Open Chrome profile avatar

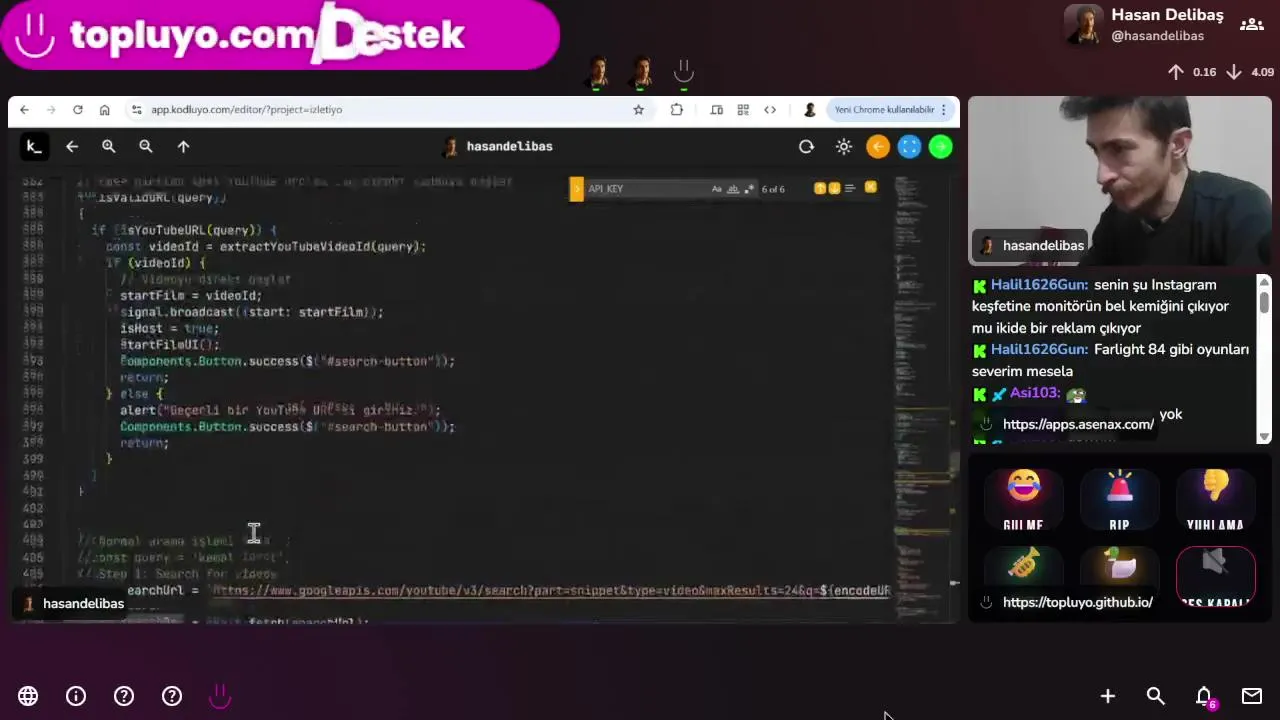coord(810,110)
